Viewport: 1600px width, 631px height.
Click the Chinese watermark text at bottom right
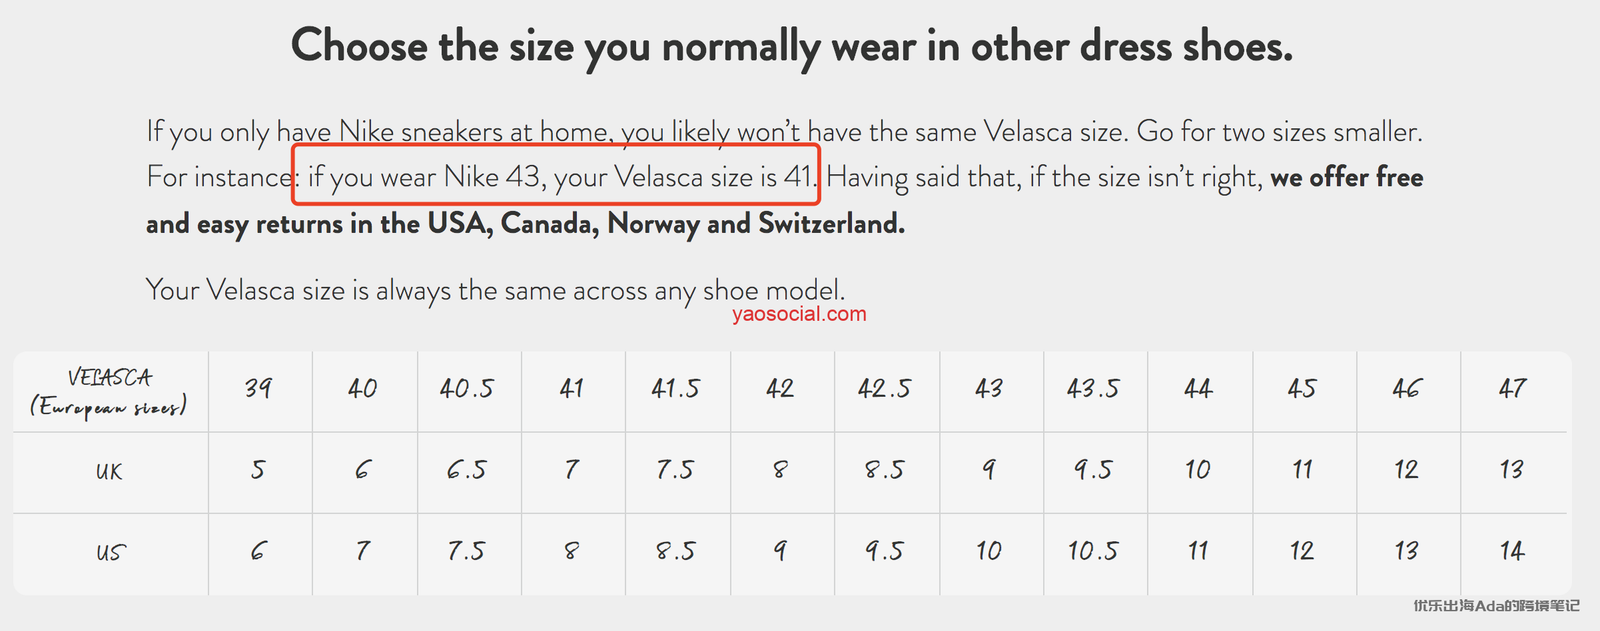click(1496, 606)
